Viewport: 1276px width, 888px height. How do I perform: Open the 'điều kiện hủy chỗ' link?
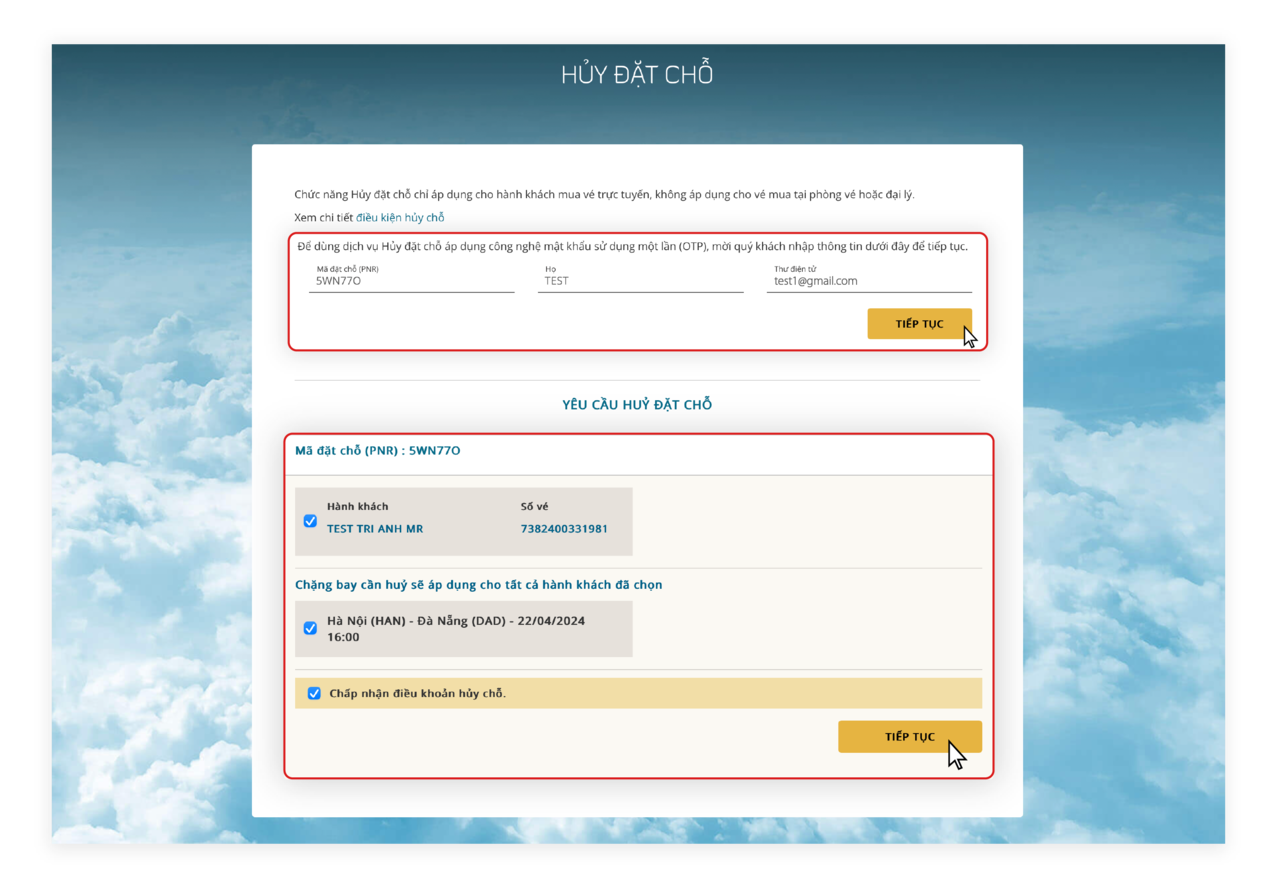(x=400, y=218)
